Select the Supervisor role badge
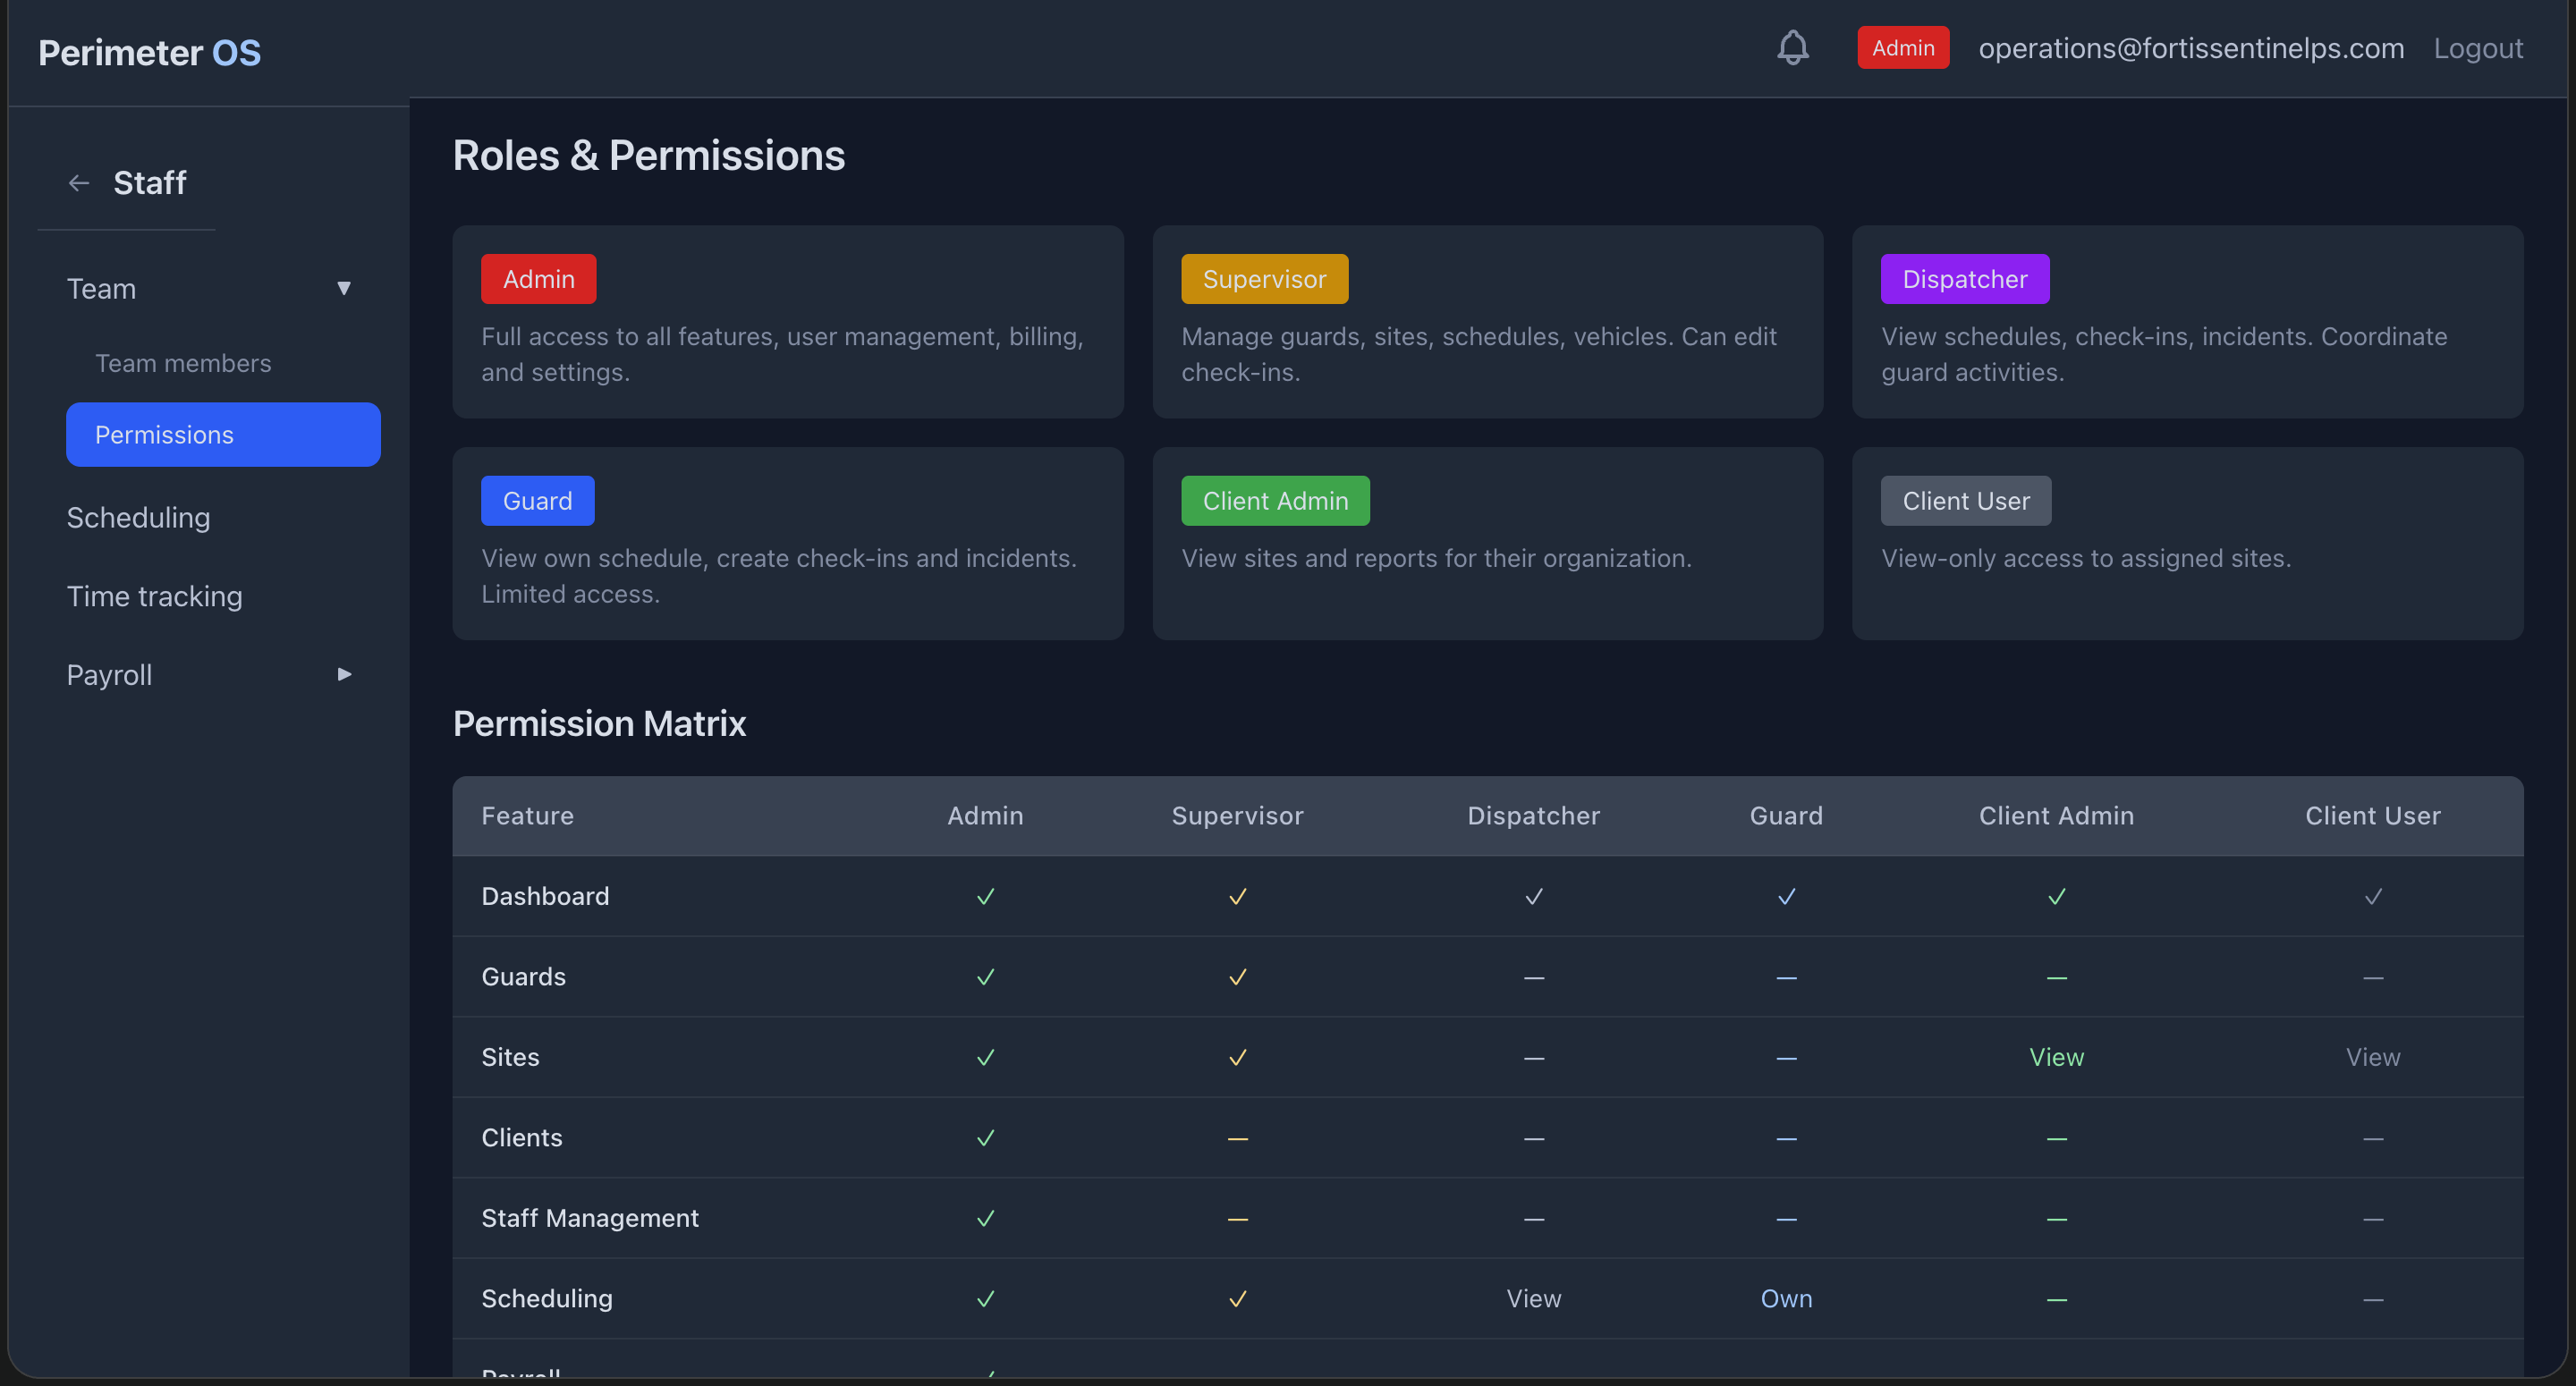Screen dimensions: 2576x1386 click(x=1264, y=278)
